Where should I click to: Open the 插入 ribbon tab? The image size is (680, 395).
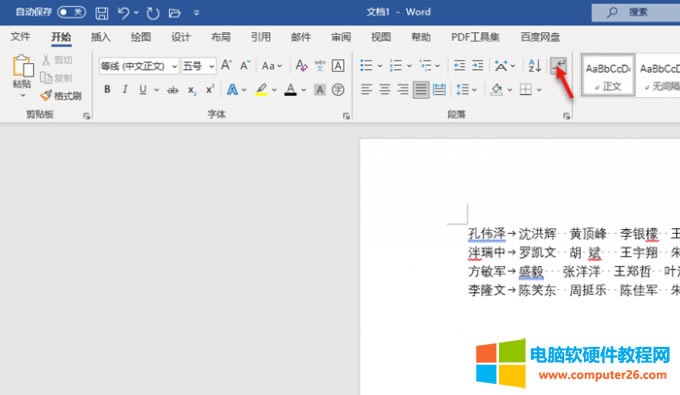(x=101, y=37)
